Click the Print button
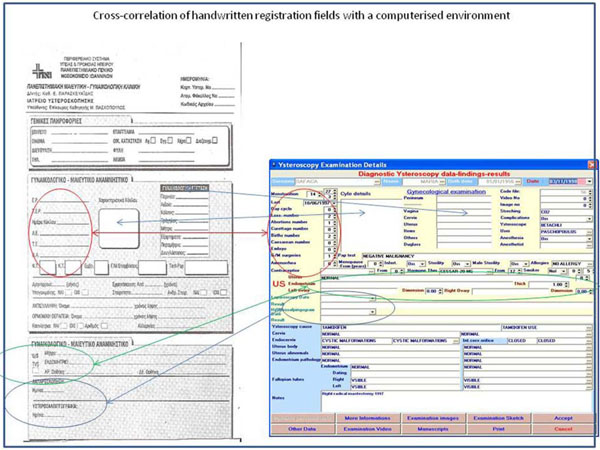This screenshot has width=600, height=450. 500,427
